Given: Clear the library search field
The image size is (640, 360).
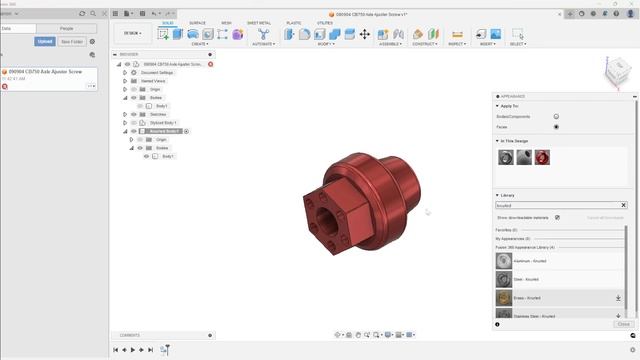Looking at the screenshot, I should (x=623, y=205).
